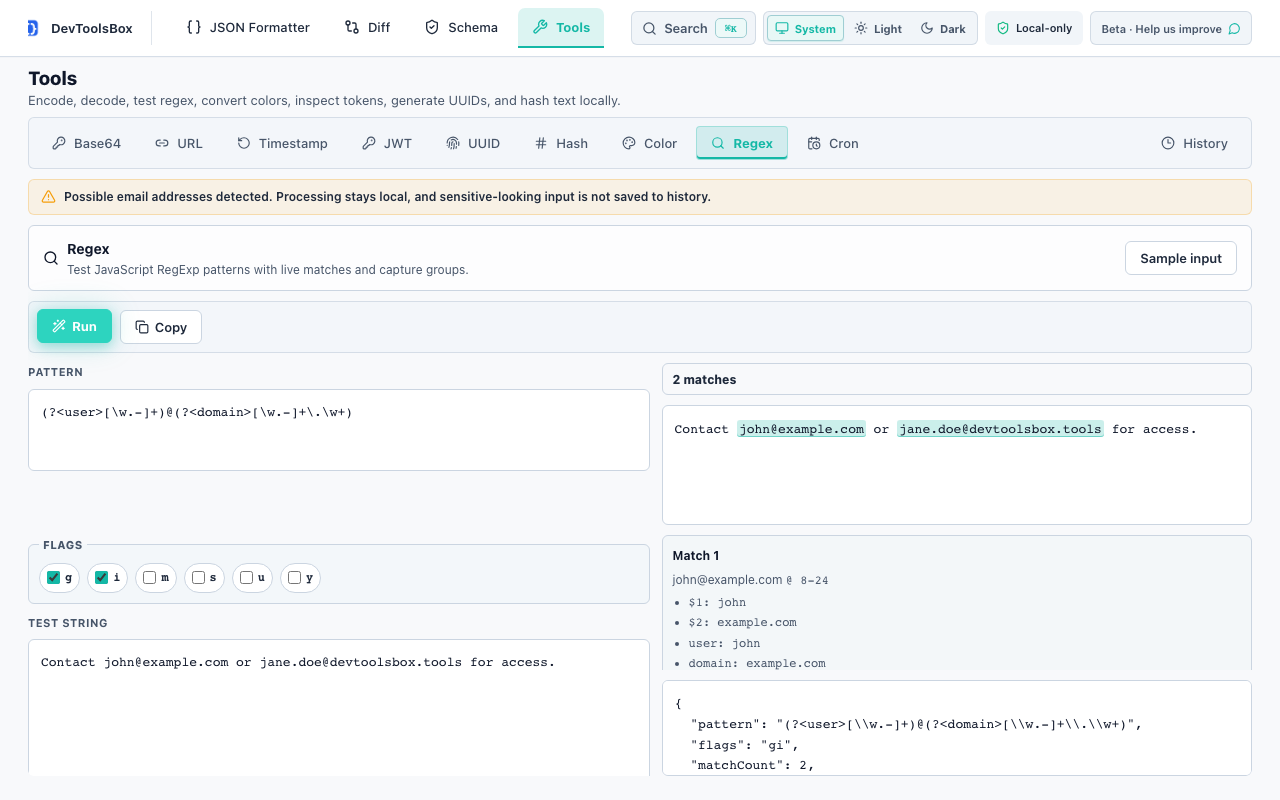Click the warning triangle icon in banner
The width and height of the screenshot is (1280, 800).
coord(48,197)
